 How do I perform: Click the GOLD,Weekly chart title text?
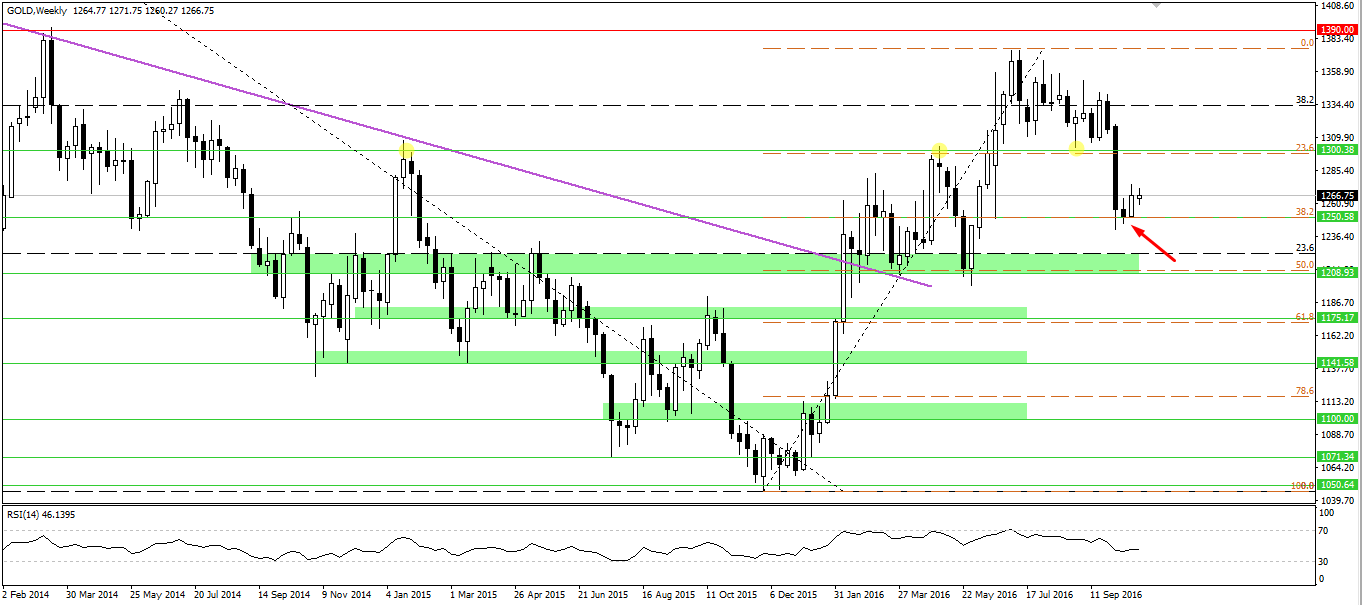tap(35, 10)
